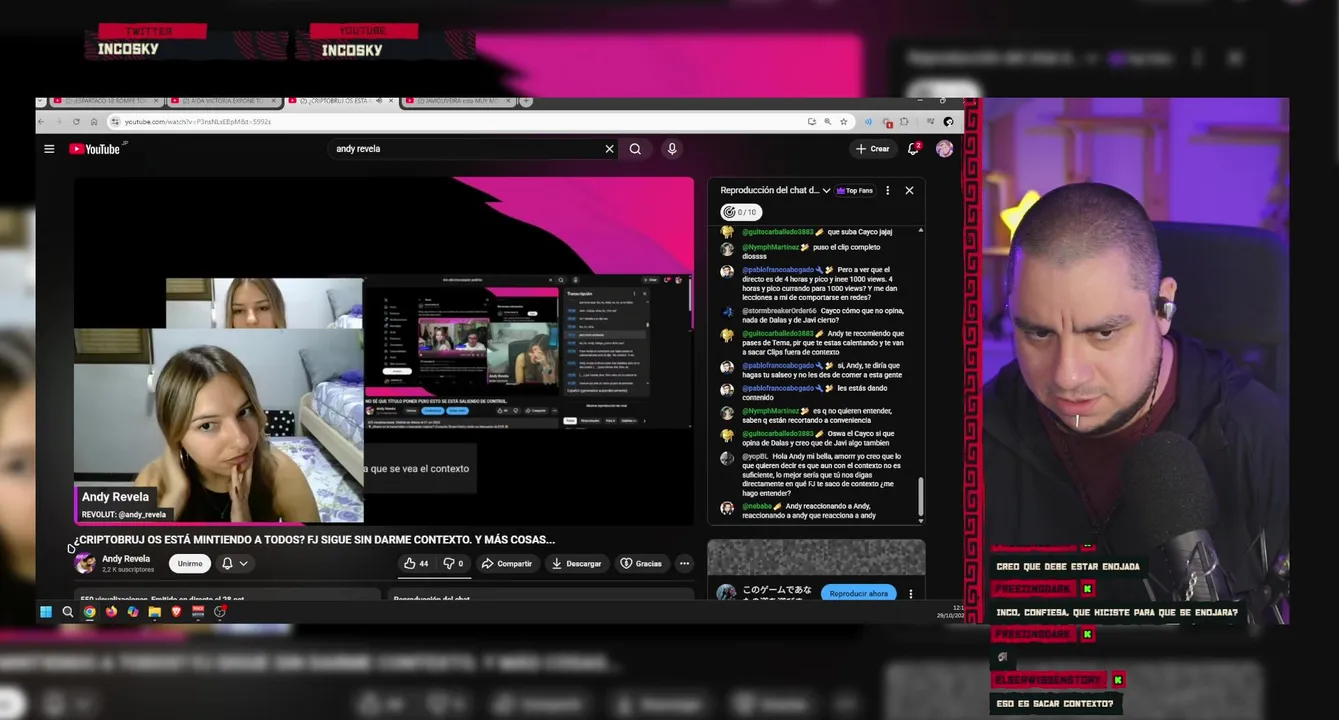Viewport: 1339px width, 720px height.
Task: Open Chrome from the taskbar
Action: click(x=90, y=612)
